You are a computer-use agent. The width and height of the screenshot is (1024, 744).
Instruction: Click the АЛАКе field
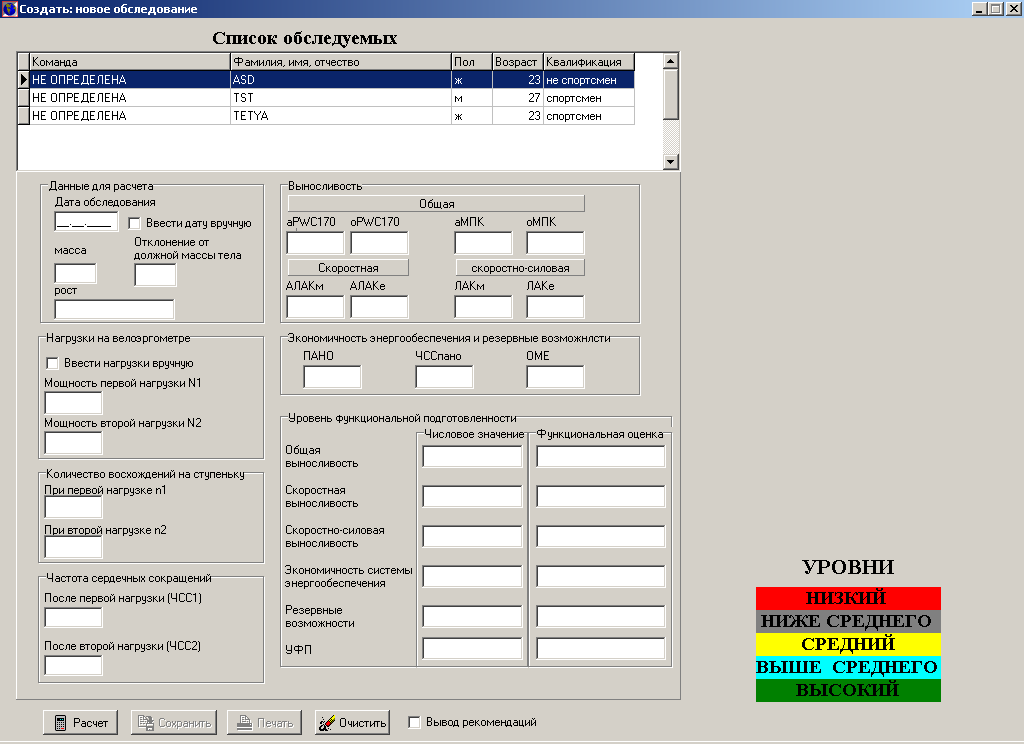click(379, 307)
